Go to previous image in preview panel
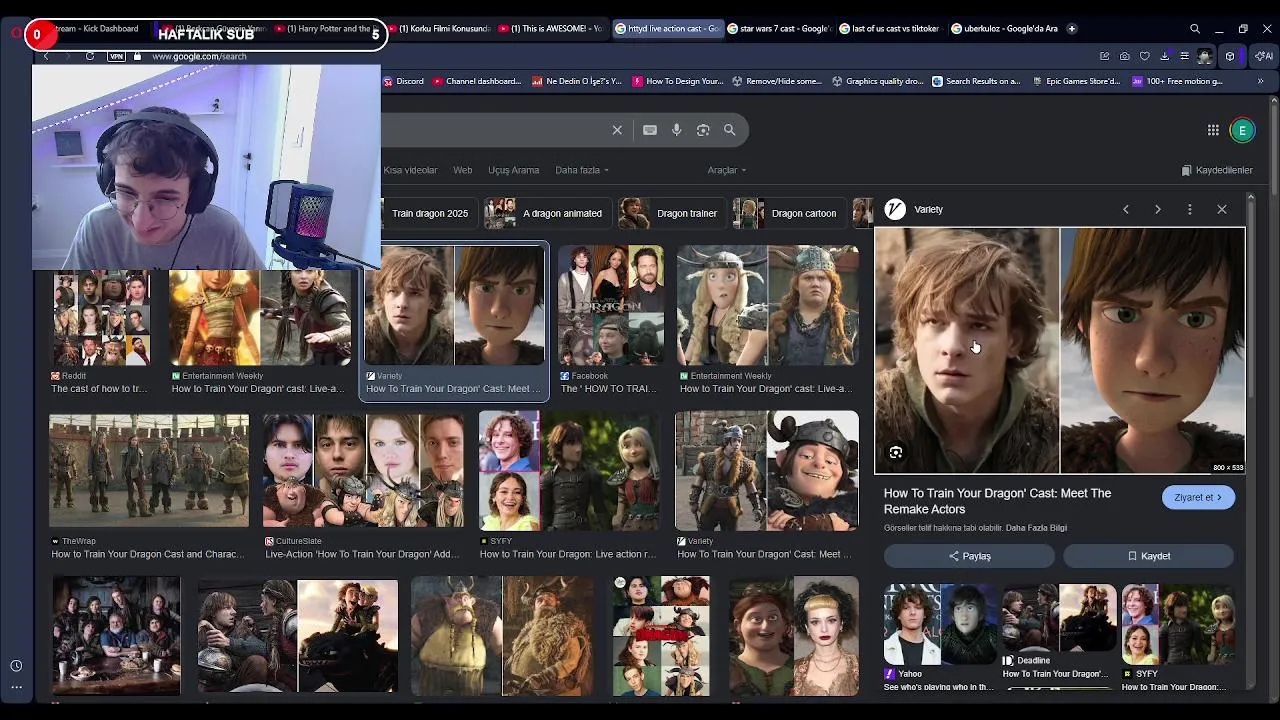 point(1126,209)
